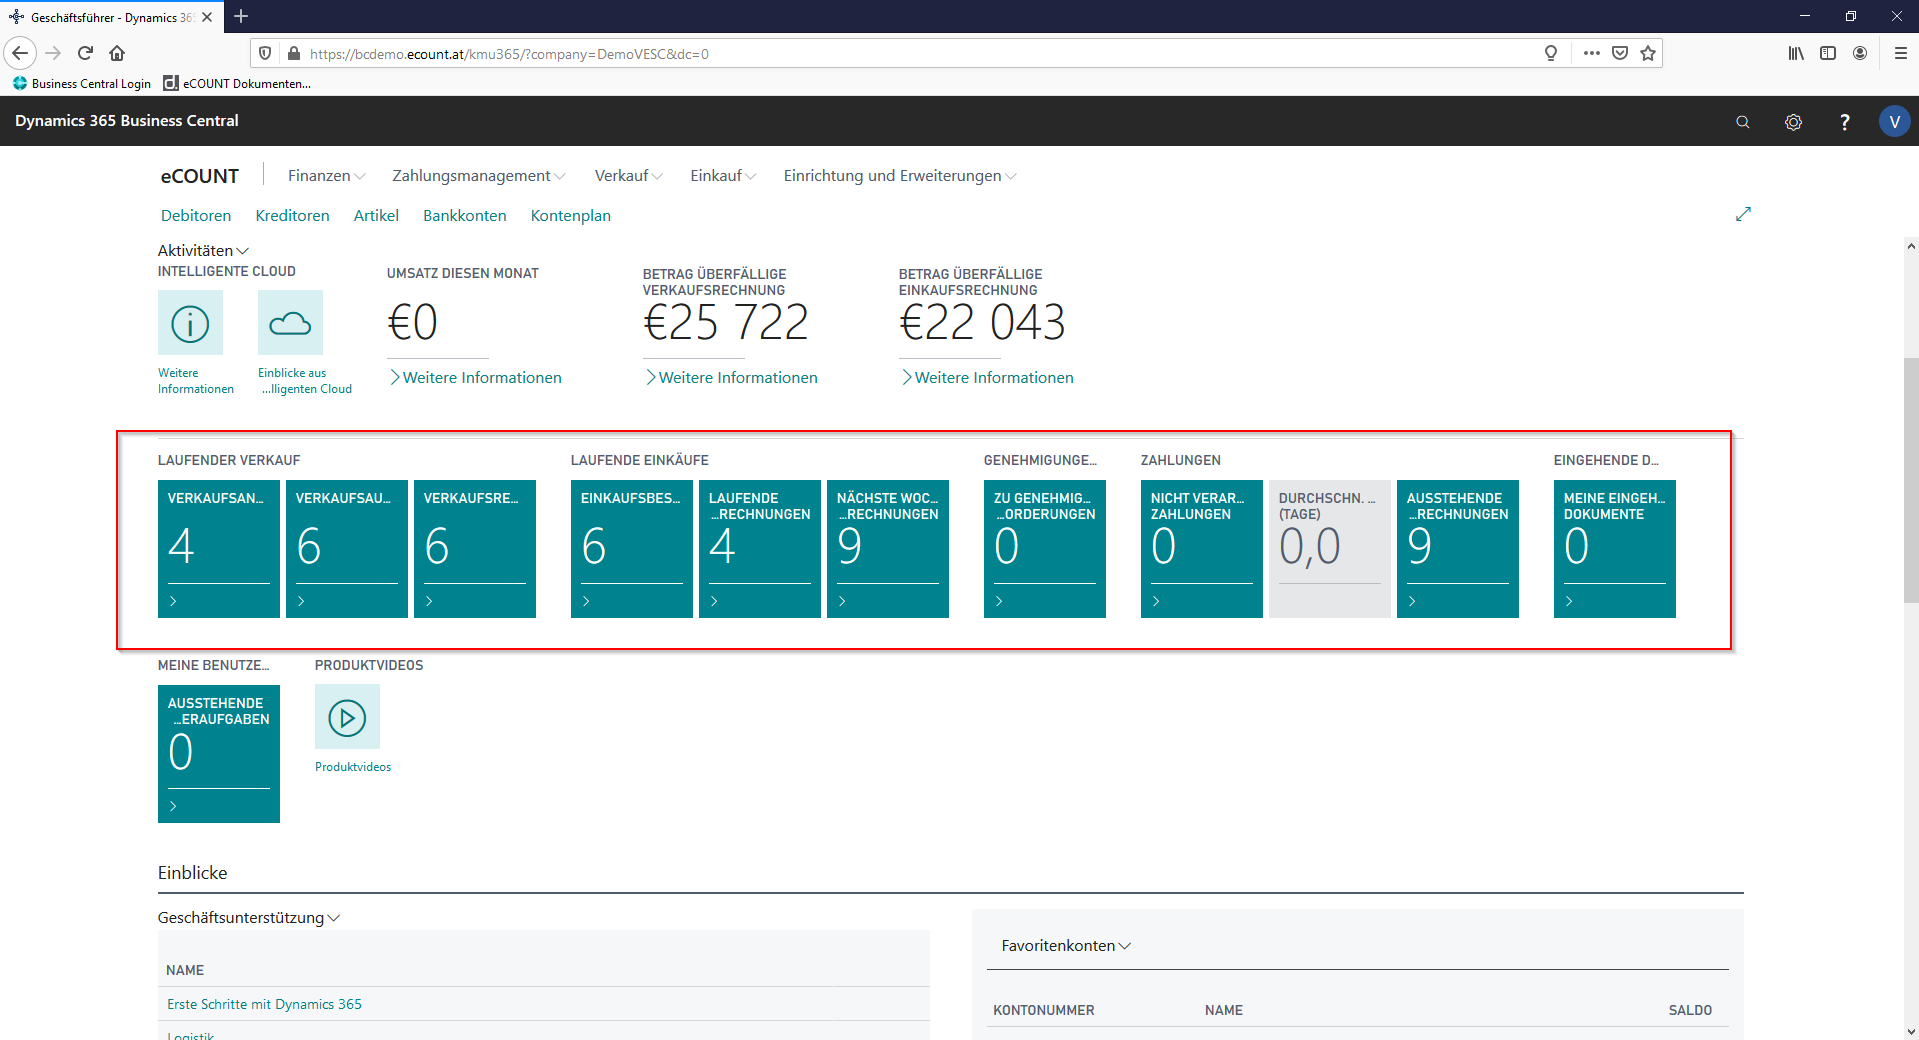Expand the Finanzen menu
The image size is (1919, 1040).
click(327, 176)
